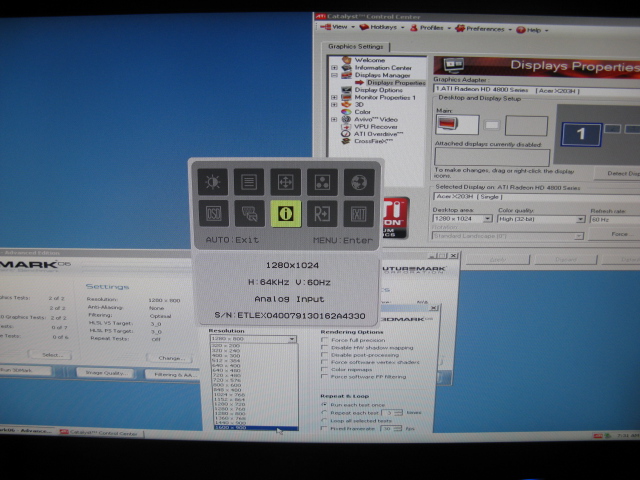Open the Desktop area resolution dropdown

point(487,219)
